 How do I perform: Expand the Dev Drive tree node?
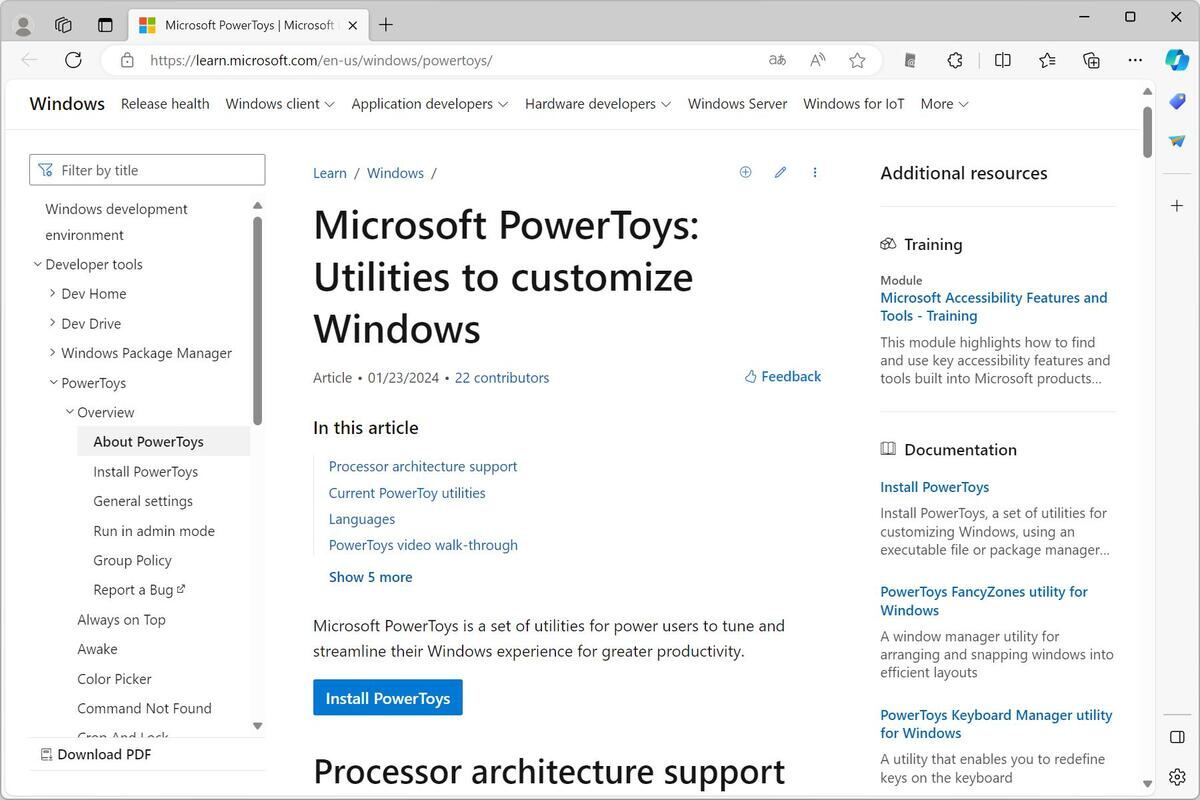pyautogui.click(x=53, y=324)
